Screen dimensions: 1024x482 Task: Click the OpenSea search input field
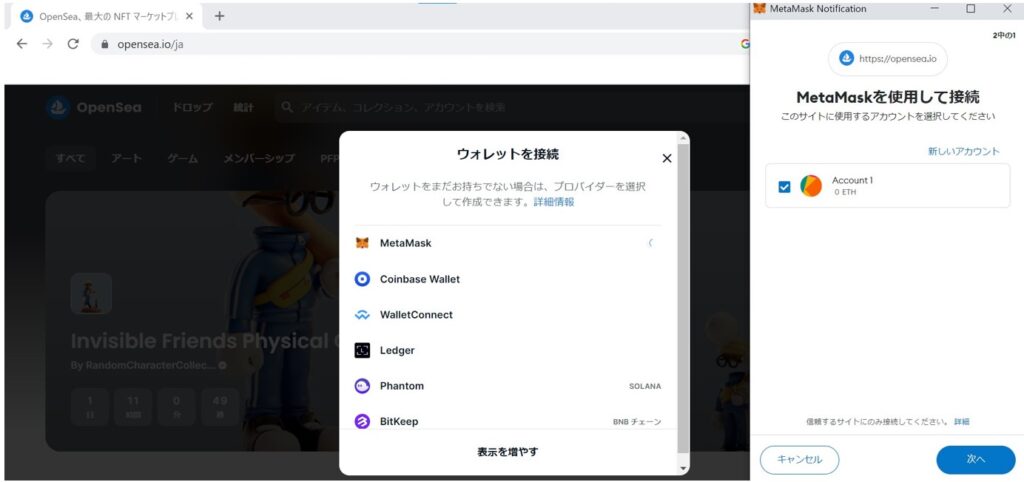click(x=511, y=107)
